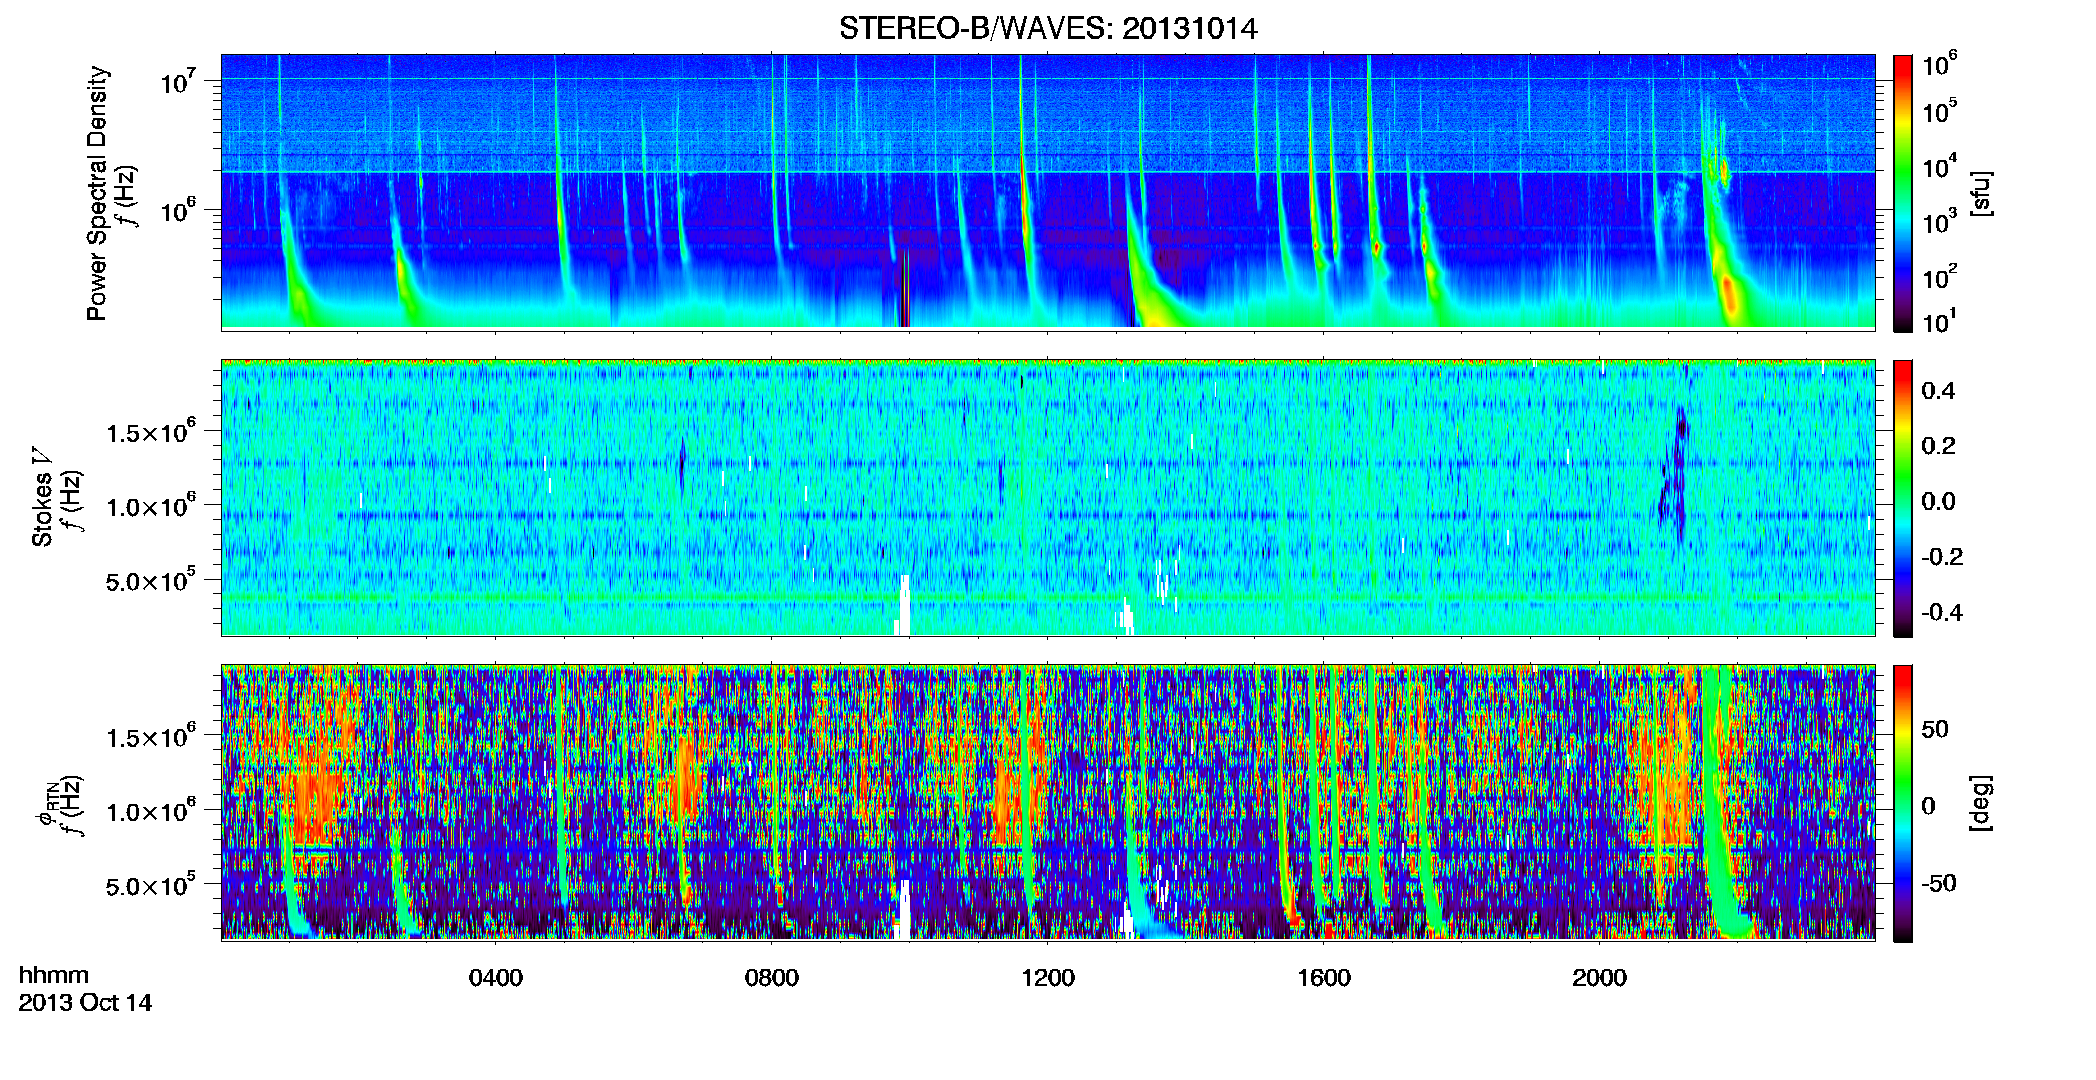The image size is (2096, 1080).
Task: Select the 0800 time axis label
Action: coord(772,978)
